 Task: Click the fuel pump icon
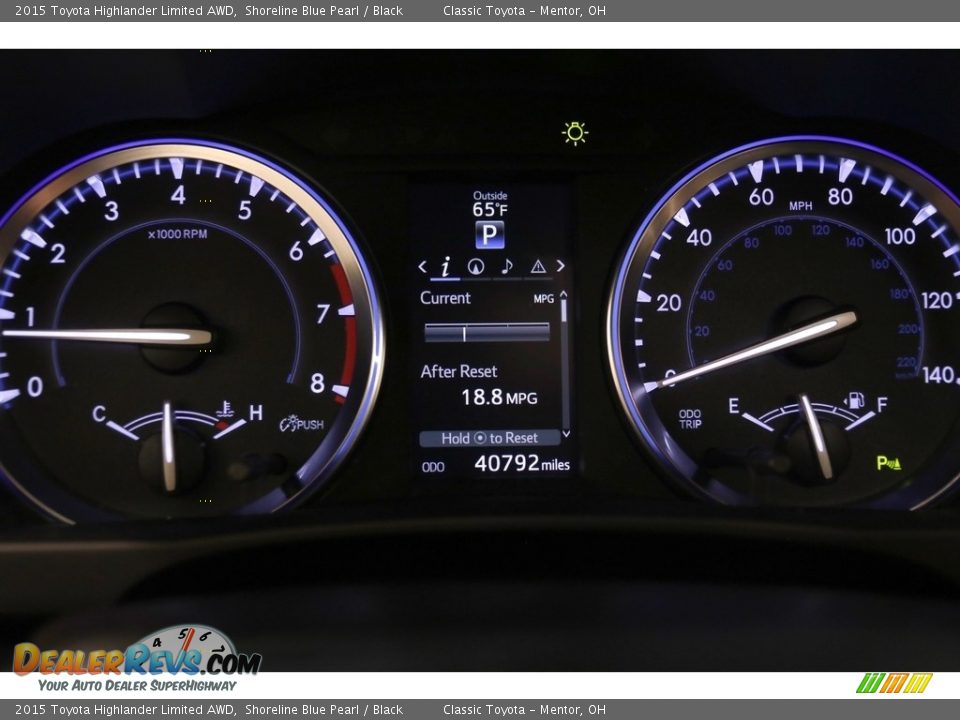(856, 401)
